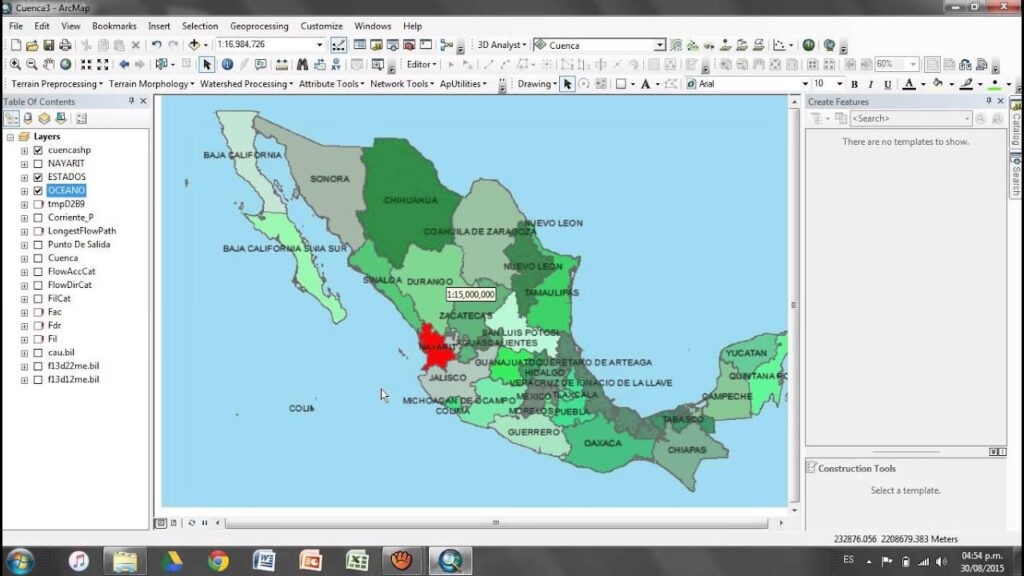Select the Find binoculars tool
This screenshot has height=576, width=1024.
pos(301,64)
